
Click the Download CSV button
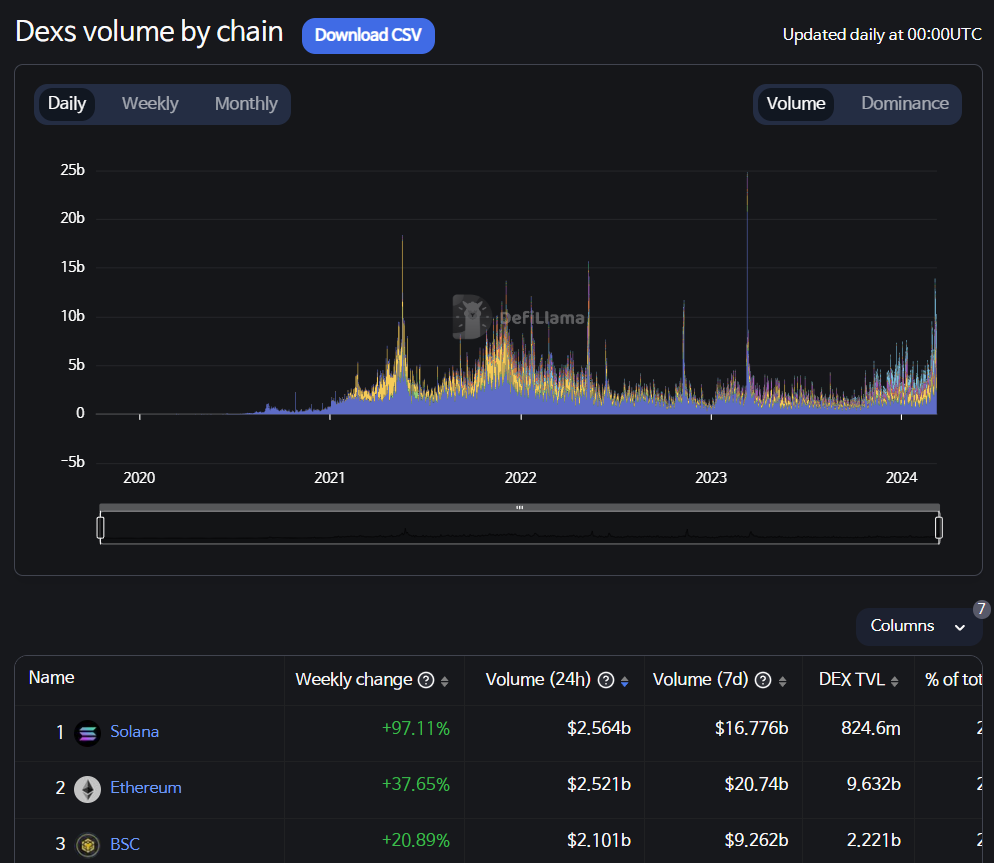pos(368,35)
